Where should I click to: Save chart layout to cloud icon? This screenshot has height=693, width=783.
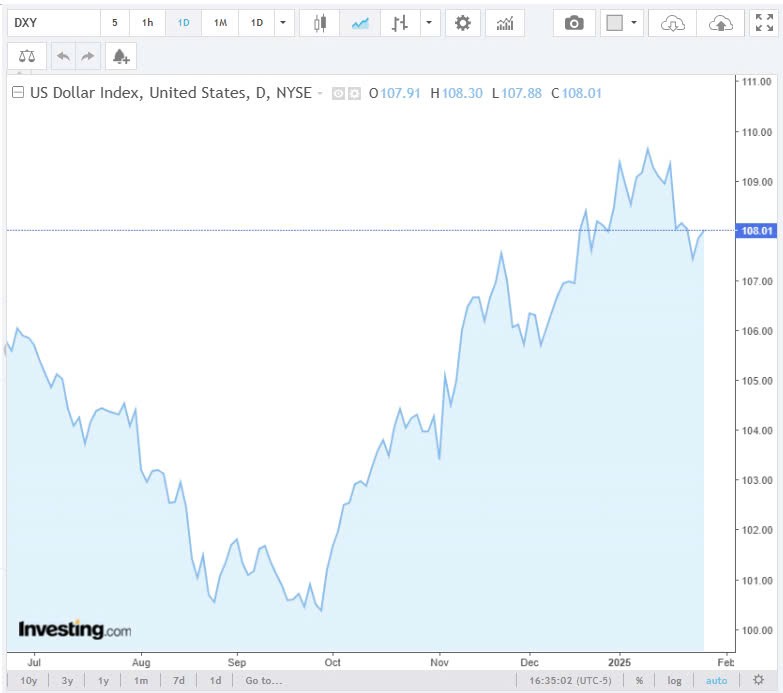(721, 23)
